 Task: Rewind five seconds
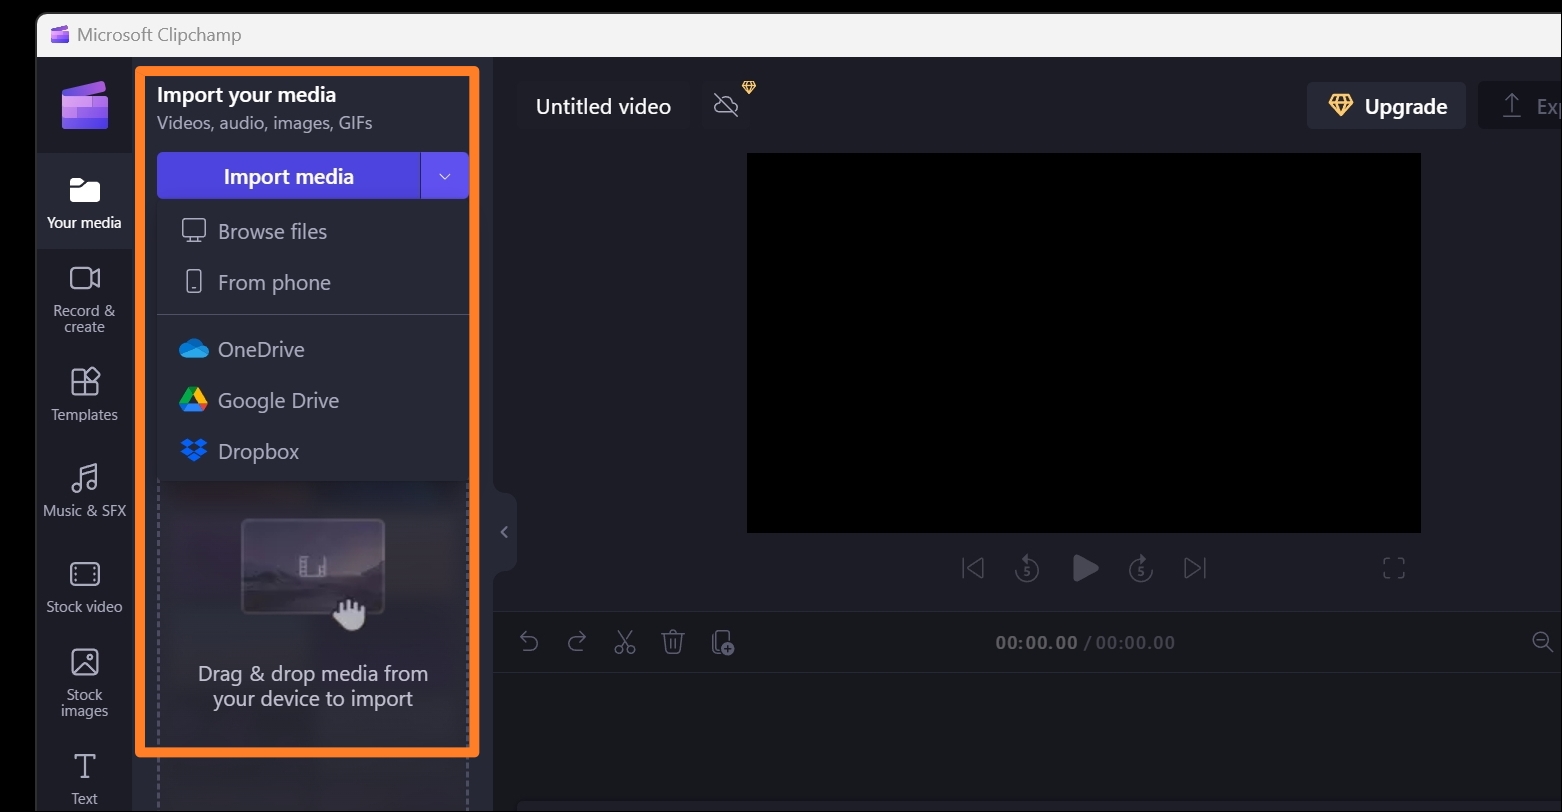[x=1027, y=568]
